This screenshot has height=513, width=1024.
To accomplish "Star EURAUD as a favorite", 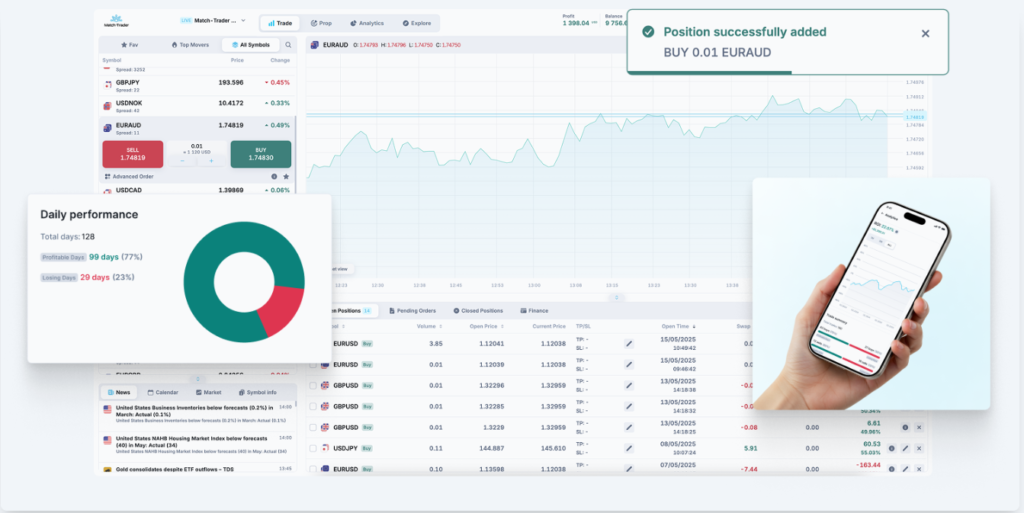I will click(286, 176).
